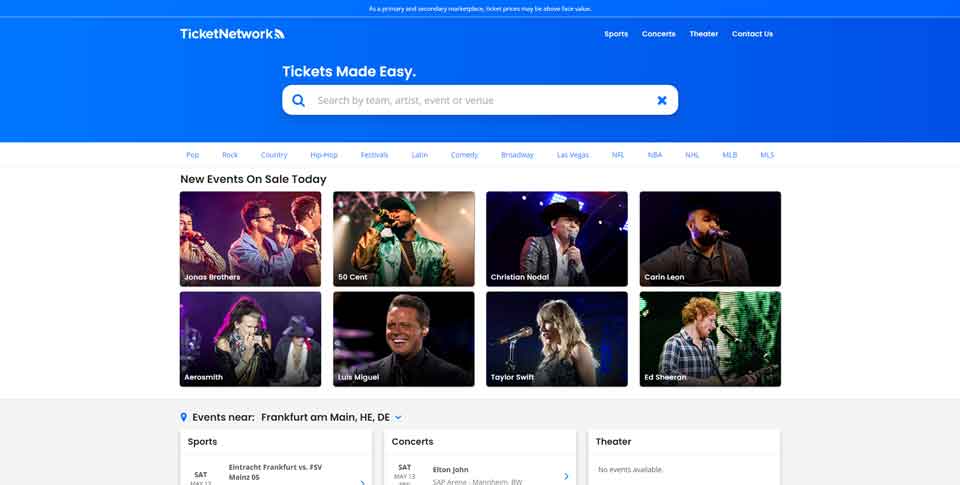The width and height of the screenshot is (960, 485).
Task: Select the Broadway category
Action: point(517,155)
